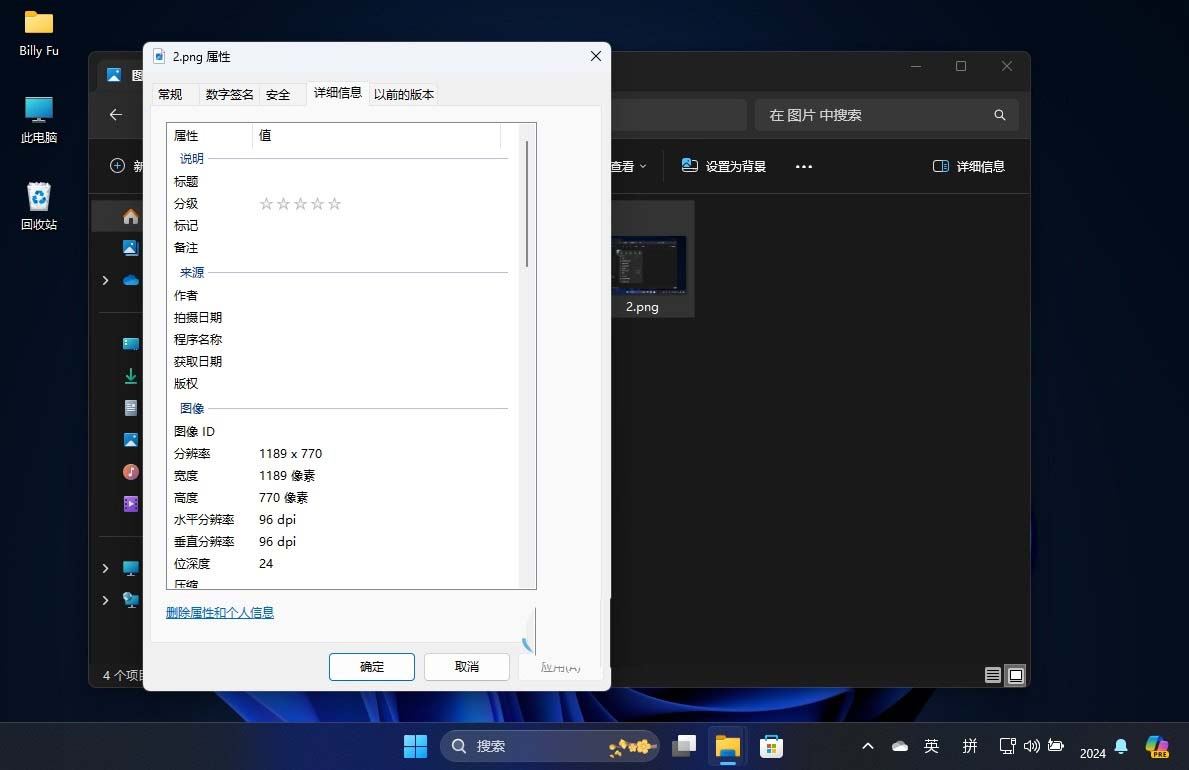Toggle the large icons view button
This screenshot has height=770, width=1189.
[1016, 675]
